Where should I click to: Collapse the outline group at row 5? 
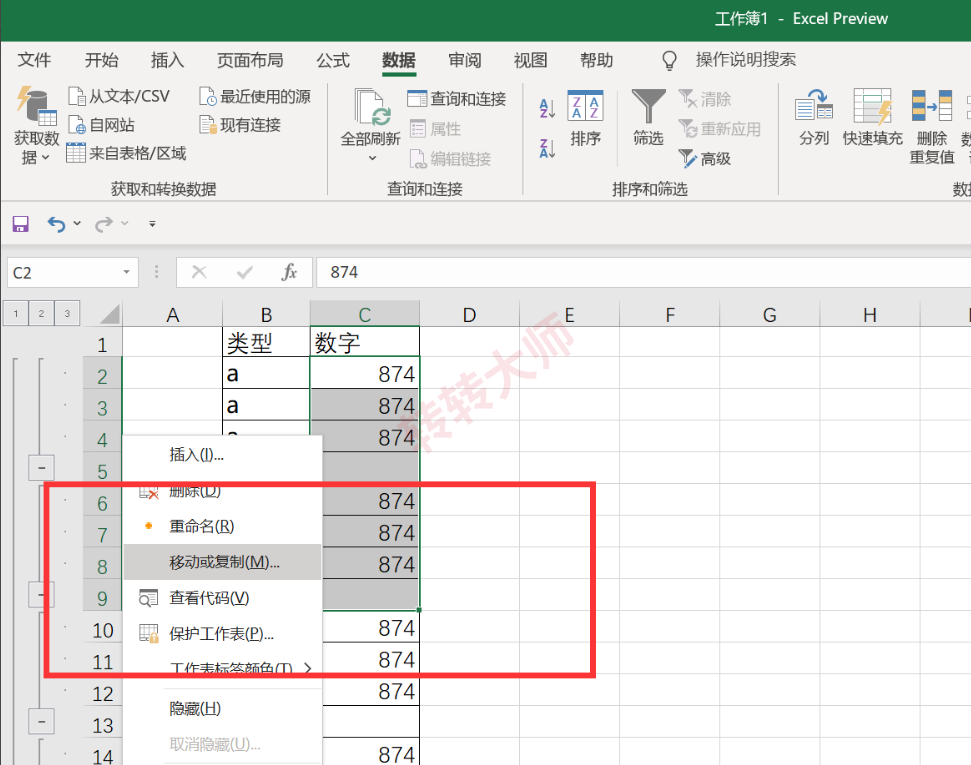[41, 468]
